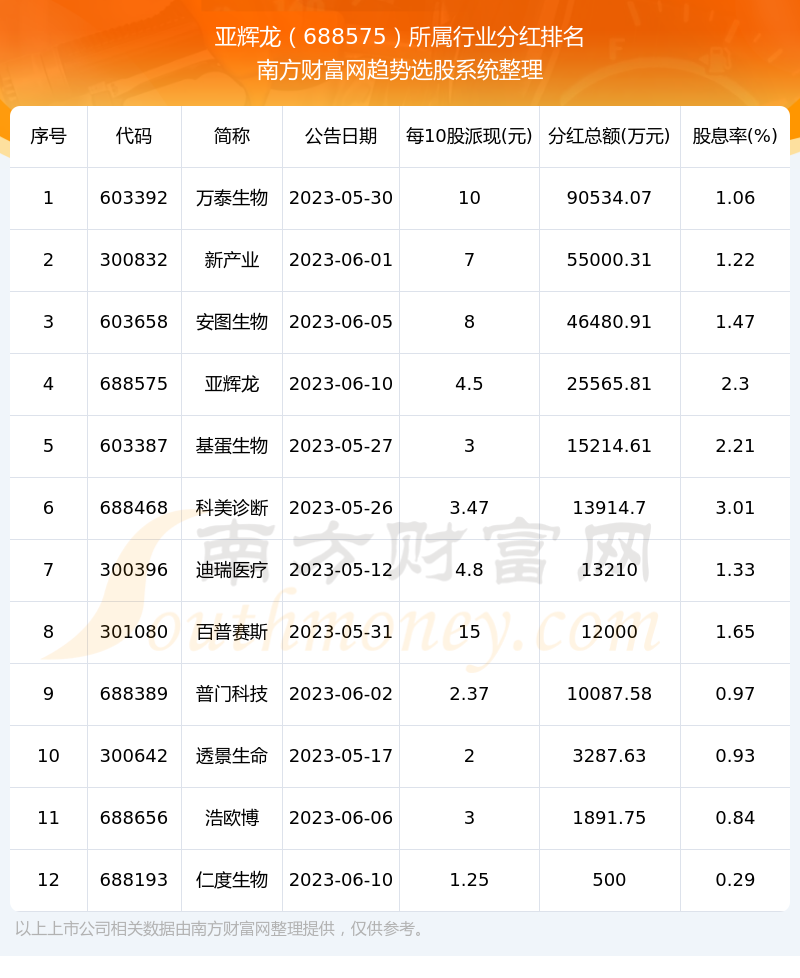This screenshot has width=800, height=978.
Task: Select the 简称 column header
Action: coord(231,136)
